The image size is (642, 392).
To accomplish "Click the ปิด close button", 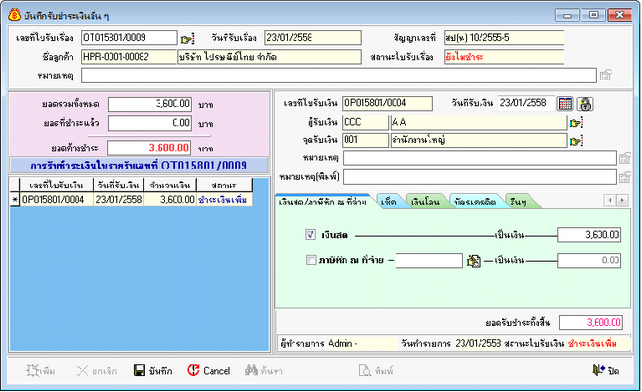I will click(606, 371).
